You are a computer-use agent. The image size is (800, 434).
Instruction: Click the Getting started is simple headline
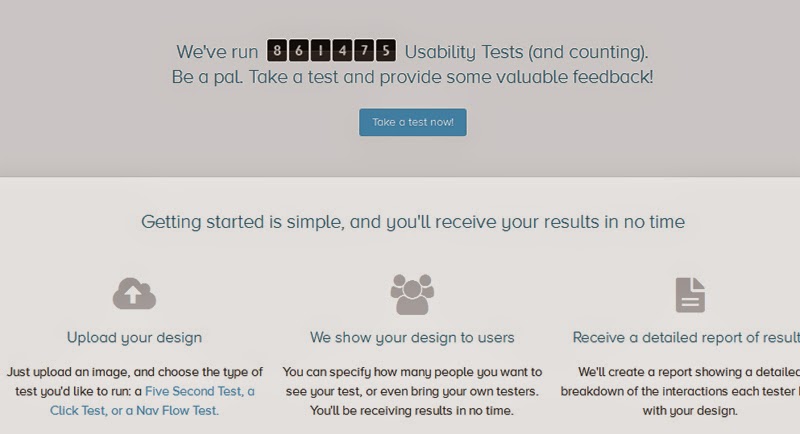click(413, 222)
